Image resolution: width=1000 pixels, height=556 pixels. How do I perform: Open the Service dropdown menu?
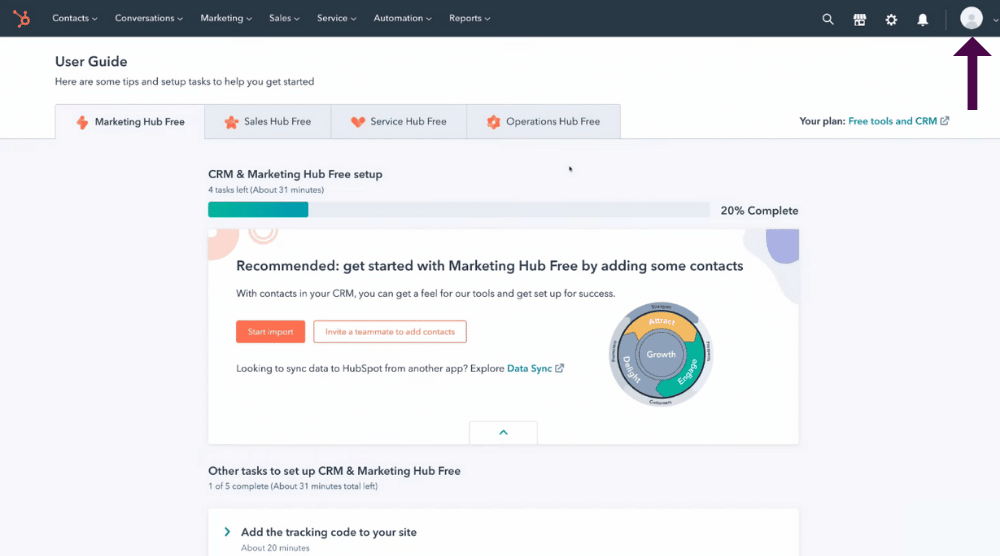click(336, 18)
